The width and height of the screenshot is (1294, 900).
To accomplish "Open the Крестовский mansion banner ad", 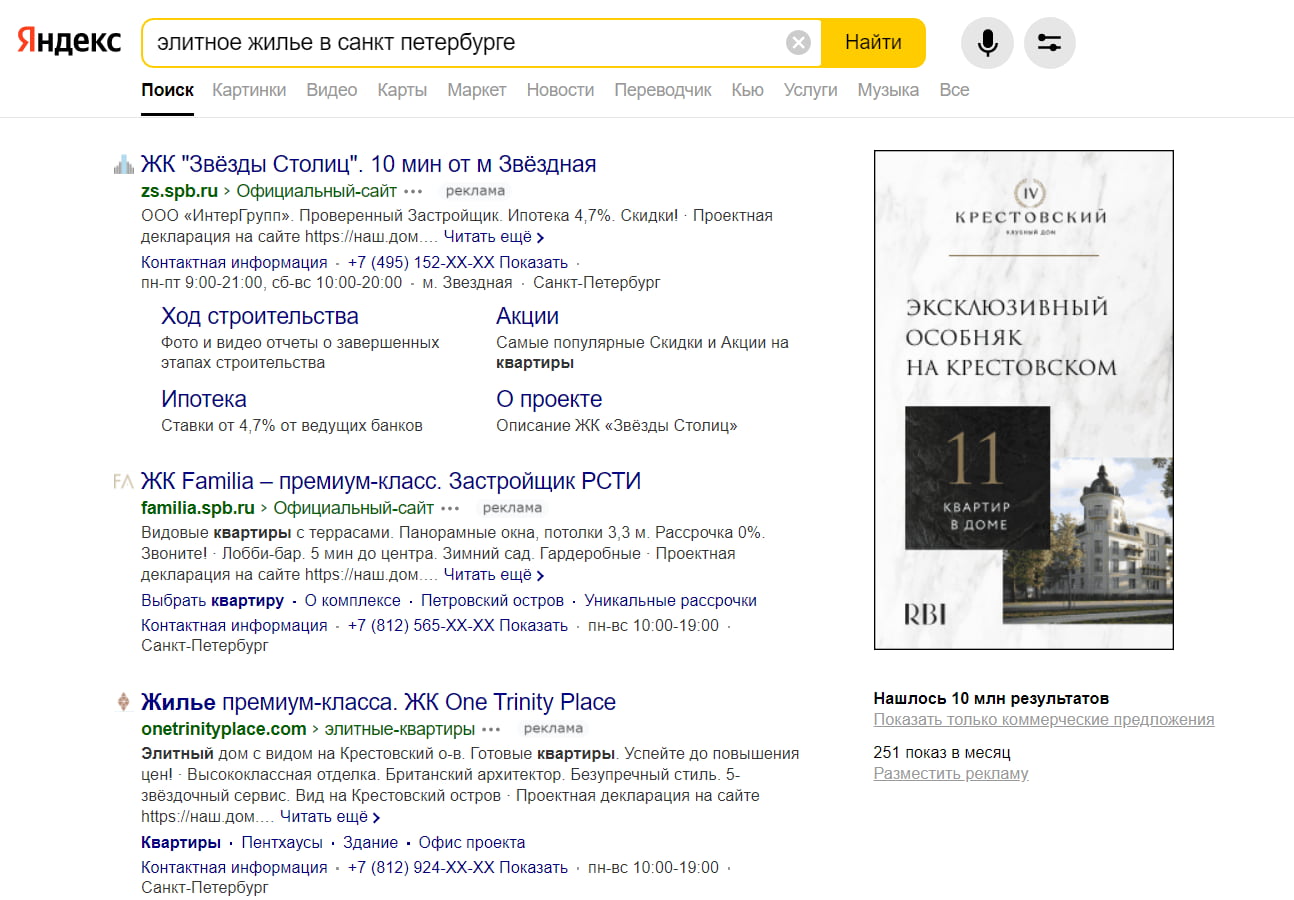I will point(1023,400).
